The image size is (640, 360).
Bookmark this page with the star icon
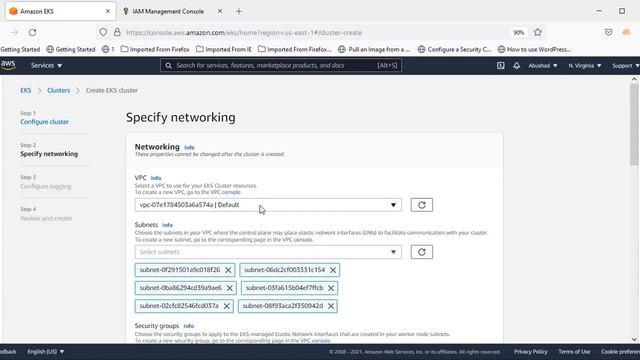tap(538, 32)
